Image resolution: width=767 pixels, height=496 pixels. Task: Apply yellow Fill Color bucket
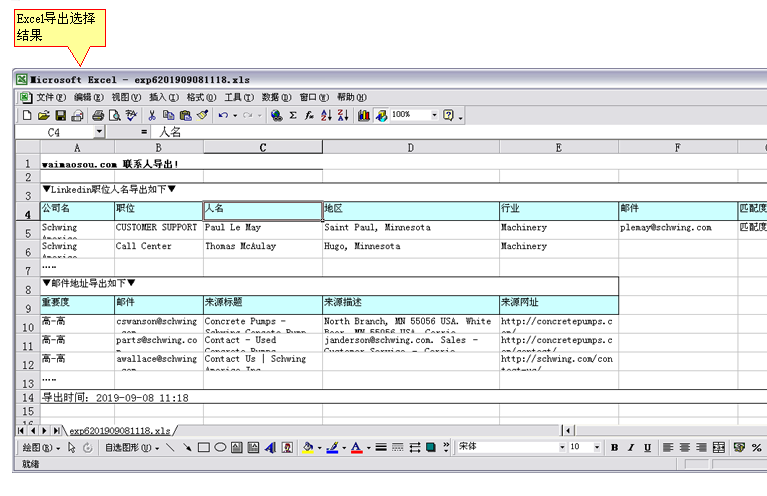(308, 448)
